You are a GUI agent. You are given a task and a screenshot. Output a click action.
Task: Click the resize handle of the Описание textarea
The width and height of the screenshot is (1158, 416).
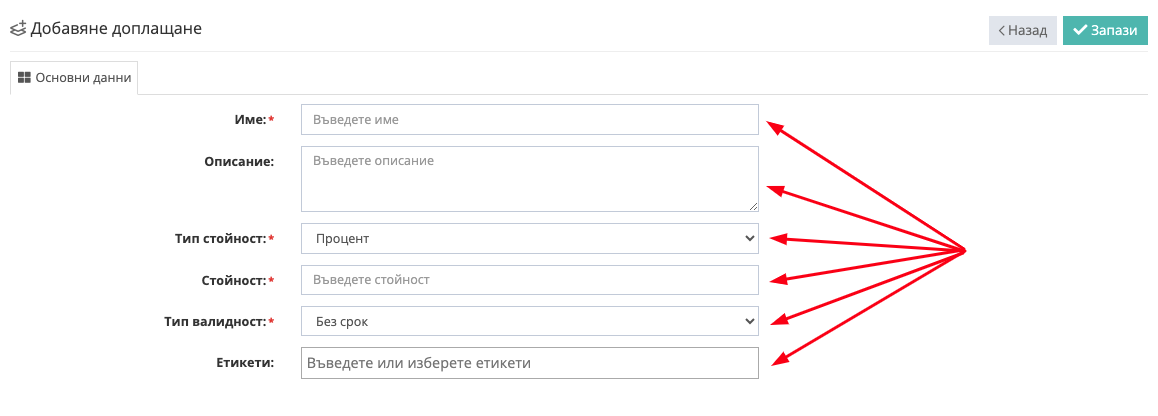[x=753, y=206]
